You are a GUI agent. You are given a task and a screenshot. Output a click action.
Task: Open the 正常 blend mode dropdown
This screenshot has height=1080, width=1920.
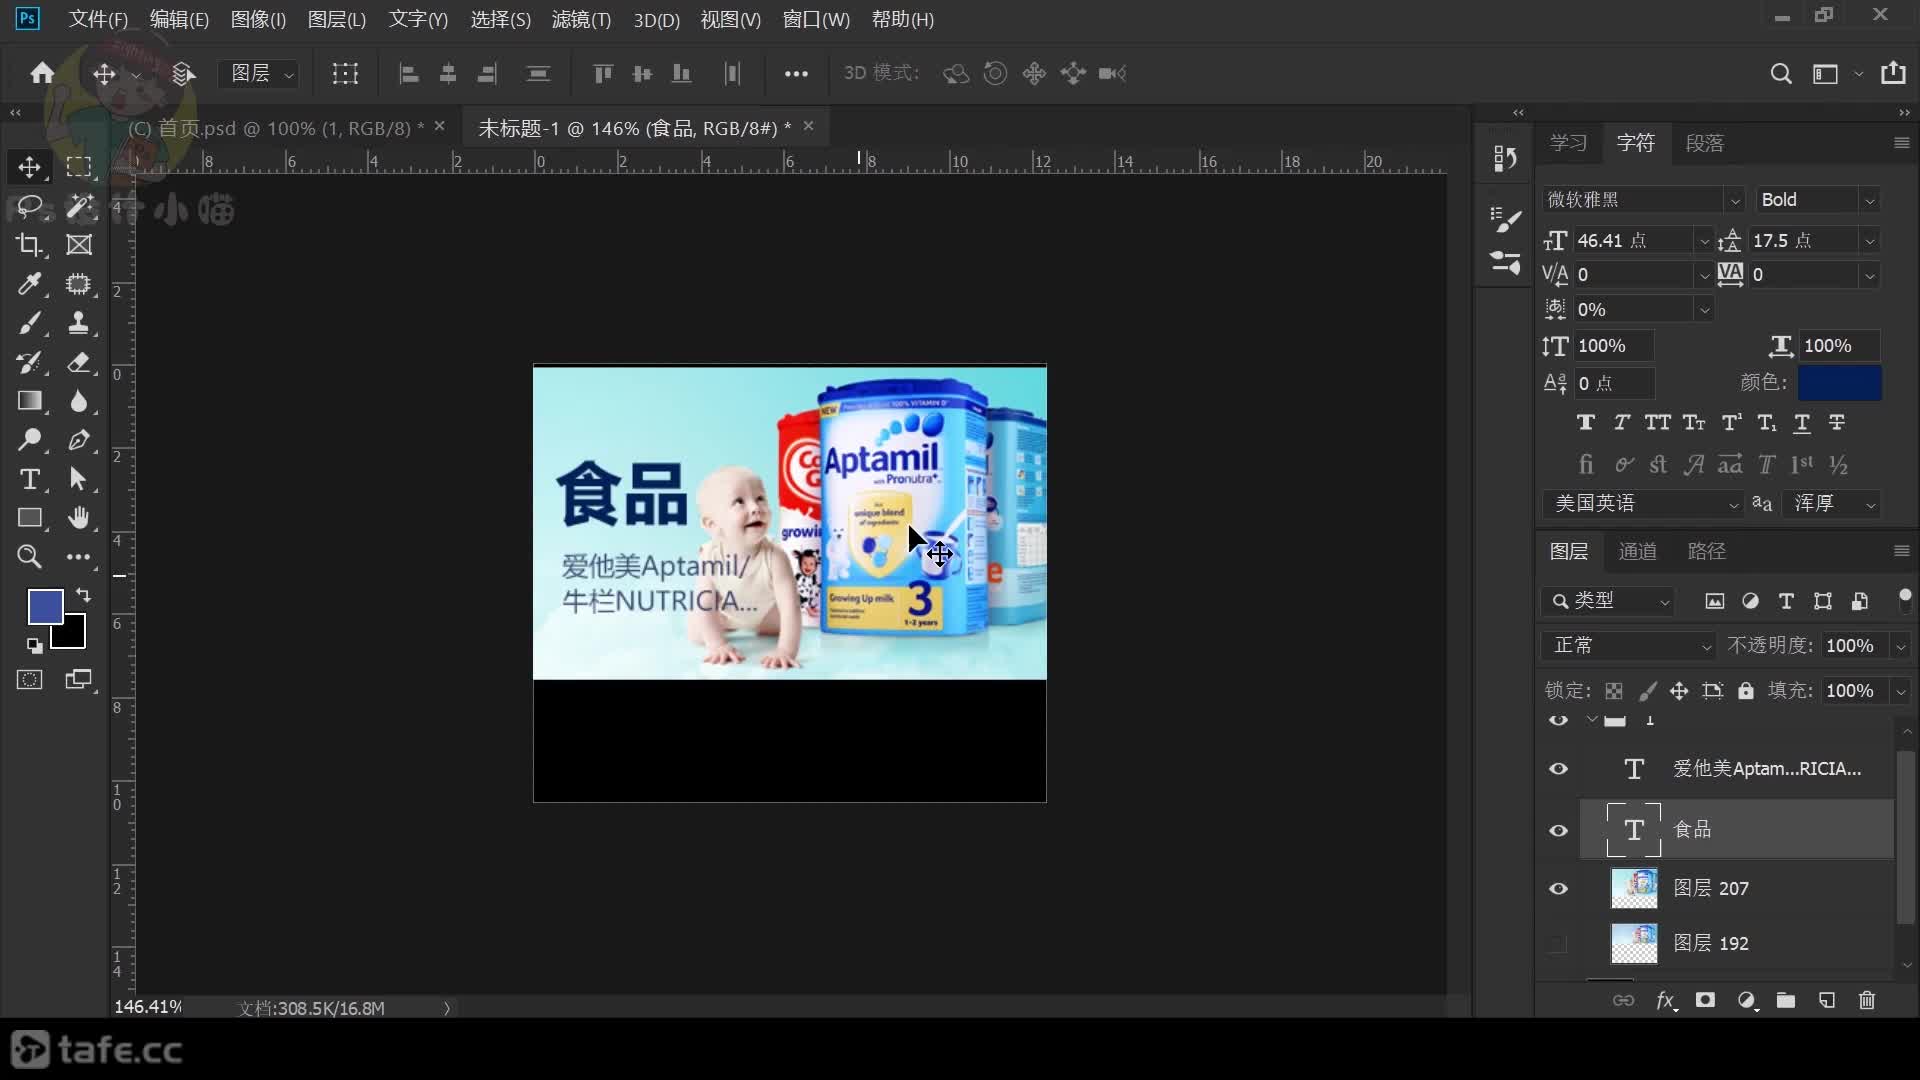pyautogui.click(x=1628, y=646)
